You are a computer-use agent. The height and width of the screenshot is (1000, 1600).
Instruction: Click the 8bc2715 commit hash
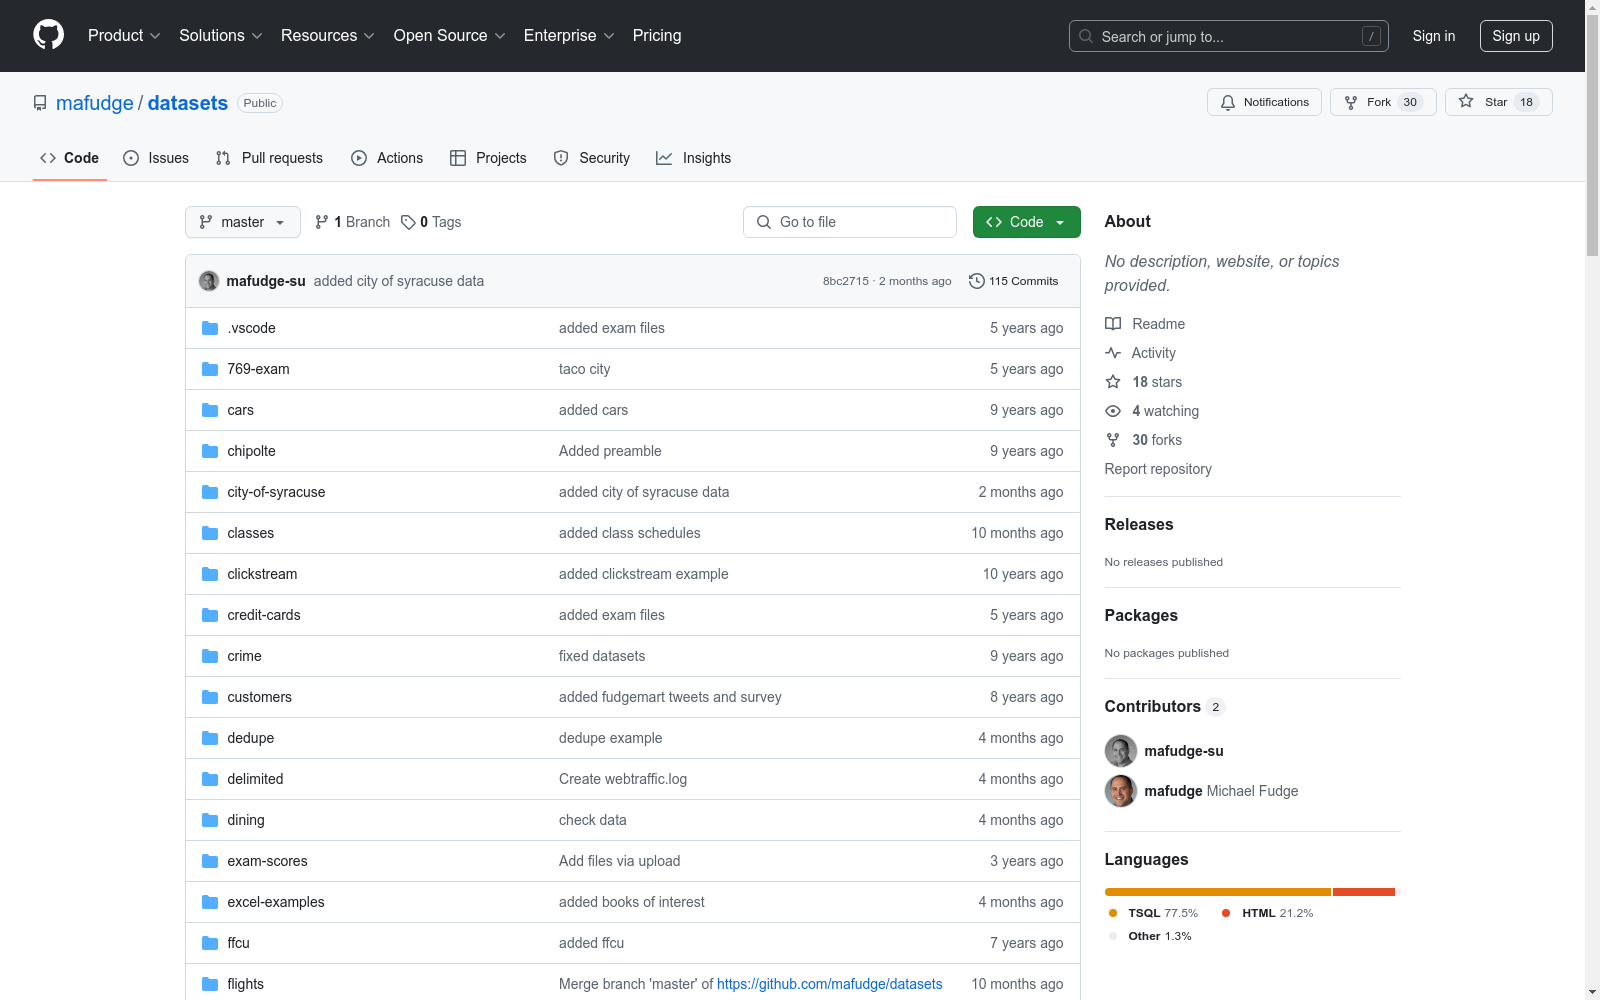(846, 281)
